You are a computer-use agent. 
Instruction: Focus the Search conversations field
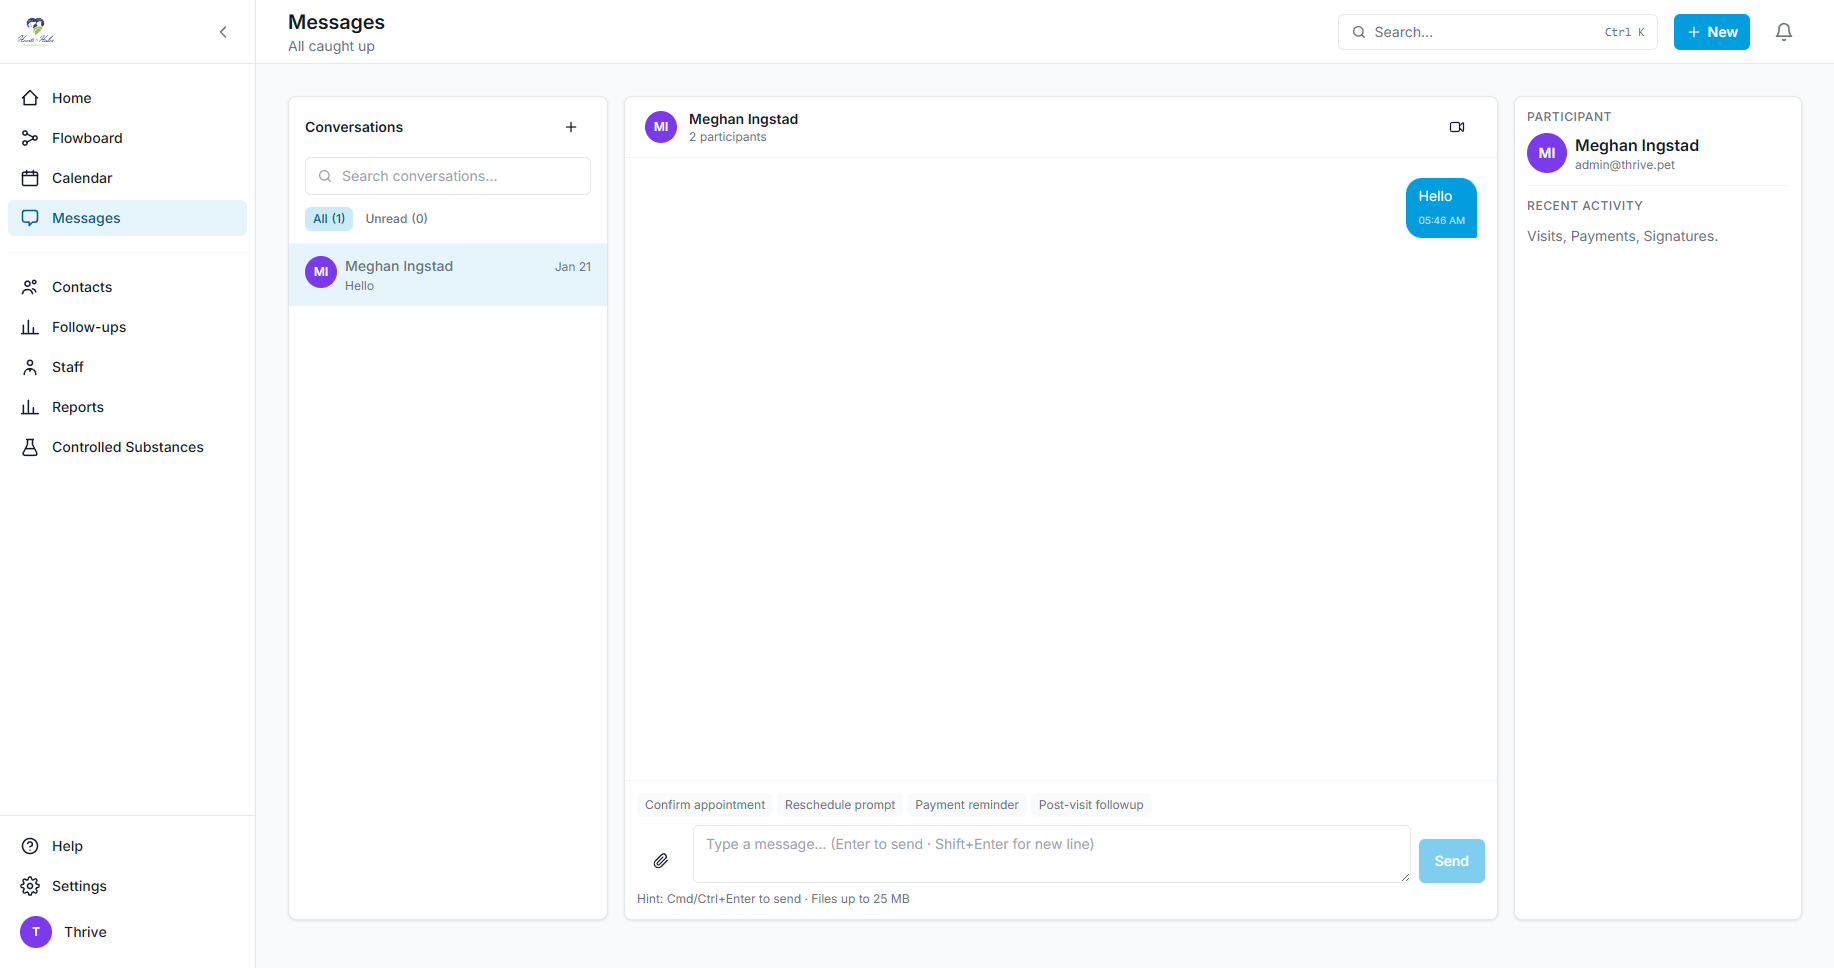click(448, 176)
